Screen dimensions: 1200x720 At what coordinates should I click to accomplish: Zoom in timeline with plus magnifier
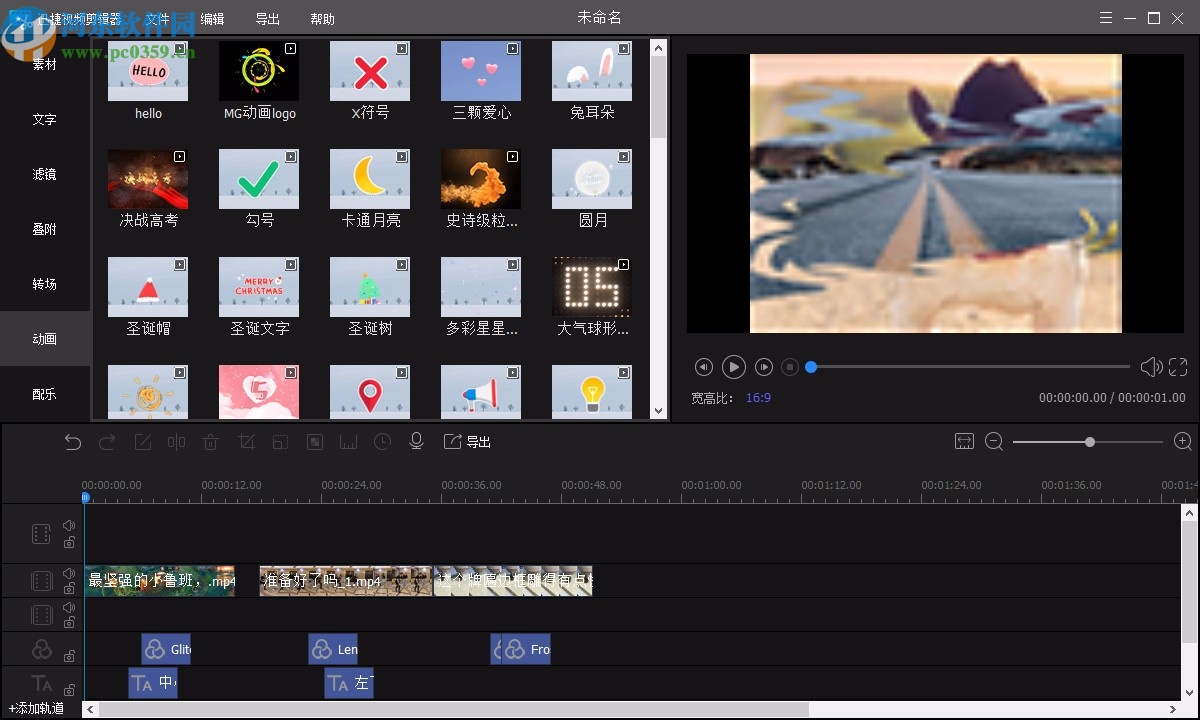[1182, 441]
